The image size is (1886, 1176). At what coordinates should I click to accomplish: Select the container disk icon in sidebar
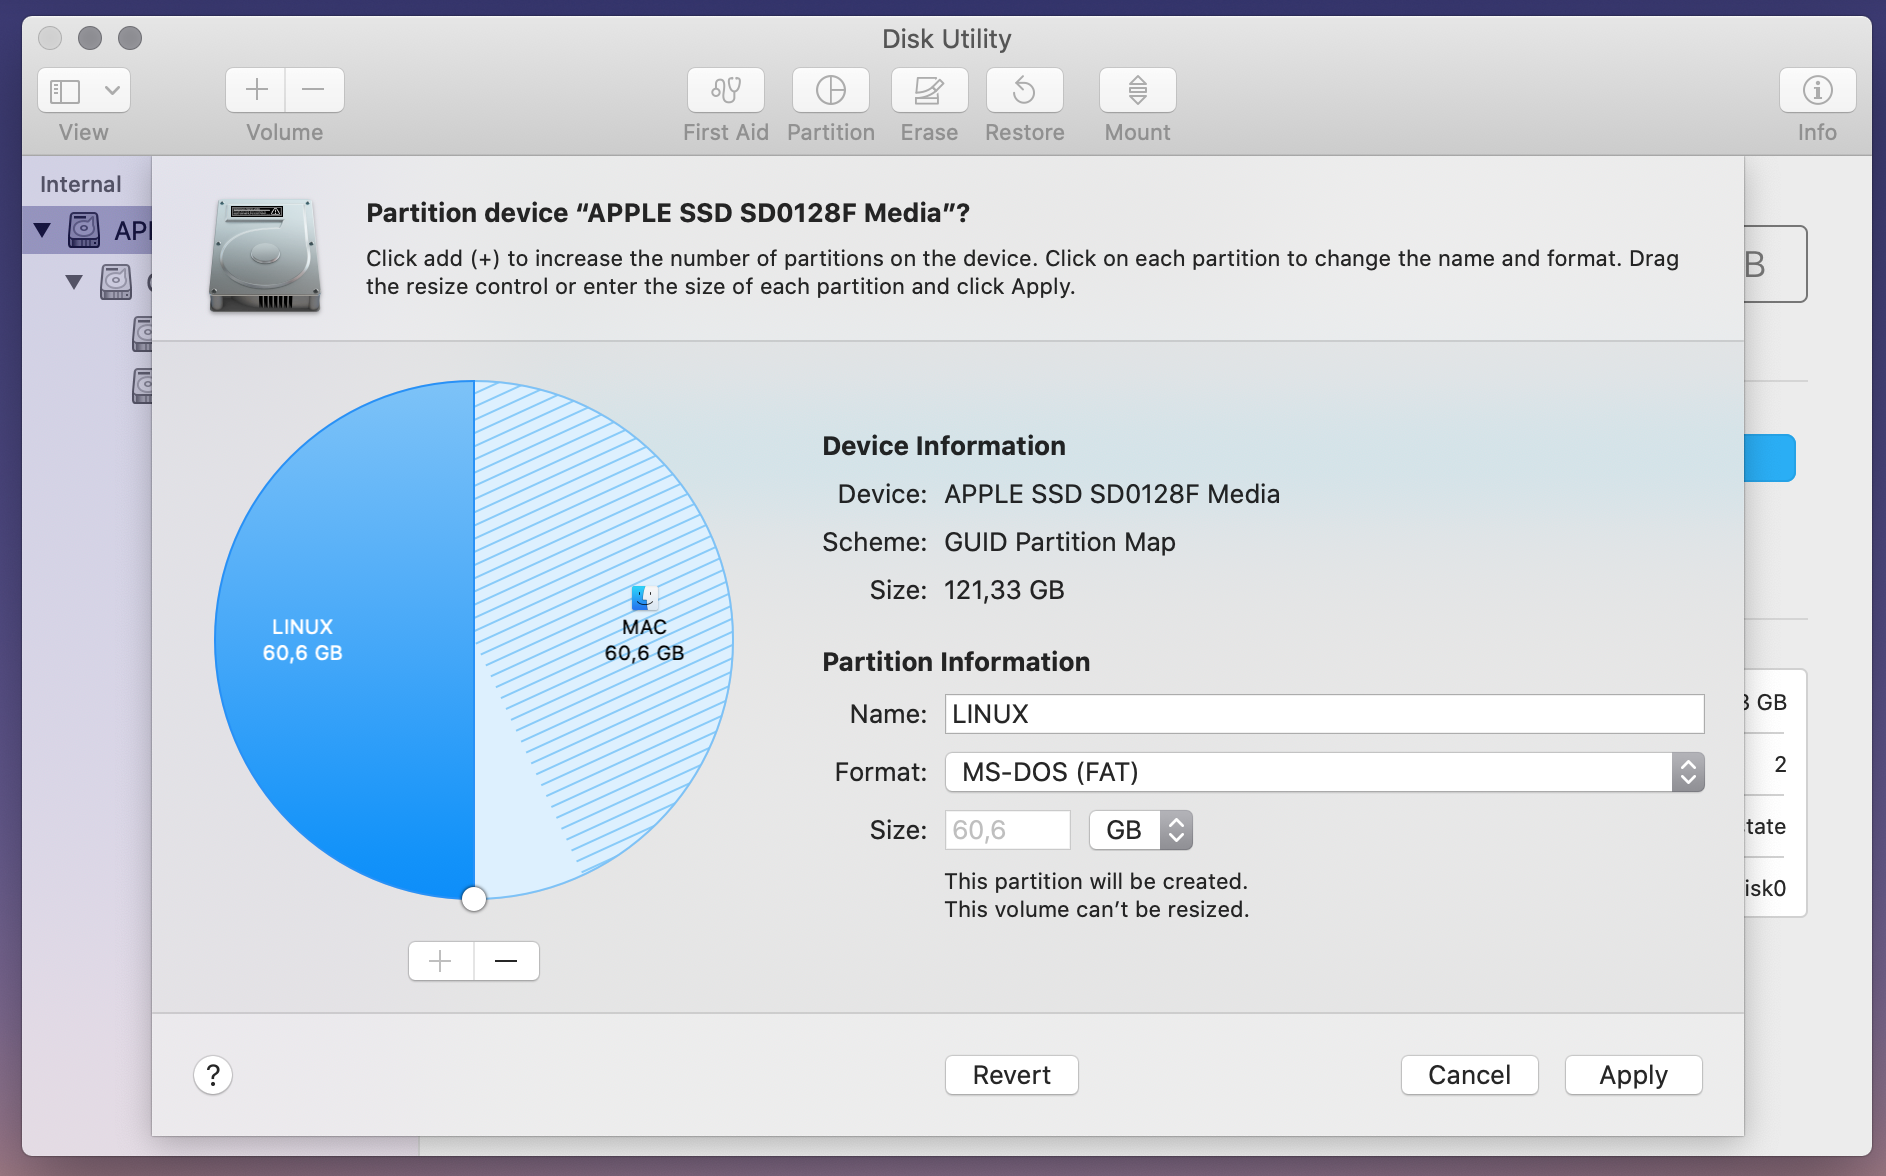pyautogui.click(x=116, y=282)
